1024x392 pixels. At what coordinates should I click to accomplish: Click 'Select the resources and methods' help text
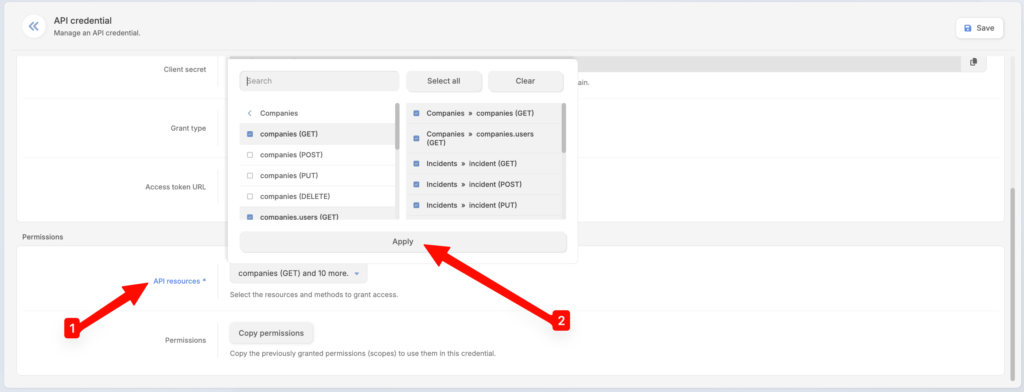click(314, 295)
